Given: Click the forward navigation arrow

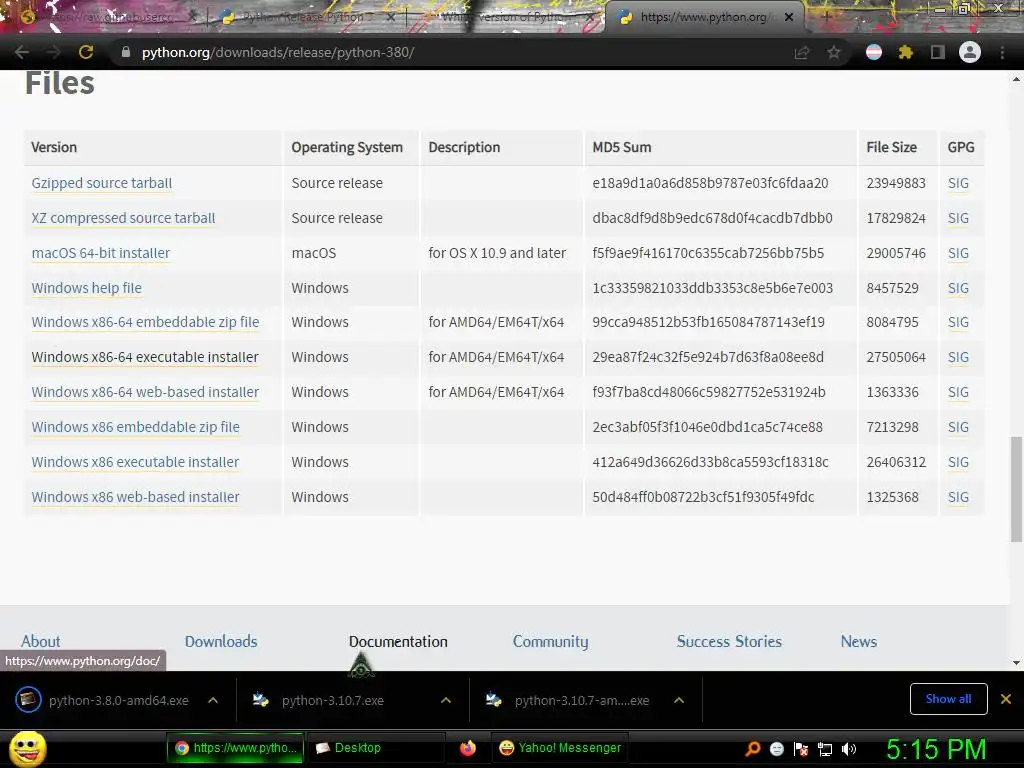Looking at the screenshot, I should 54,52.
